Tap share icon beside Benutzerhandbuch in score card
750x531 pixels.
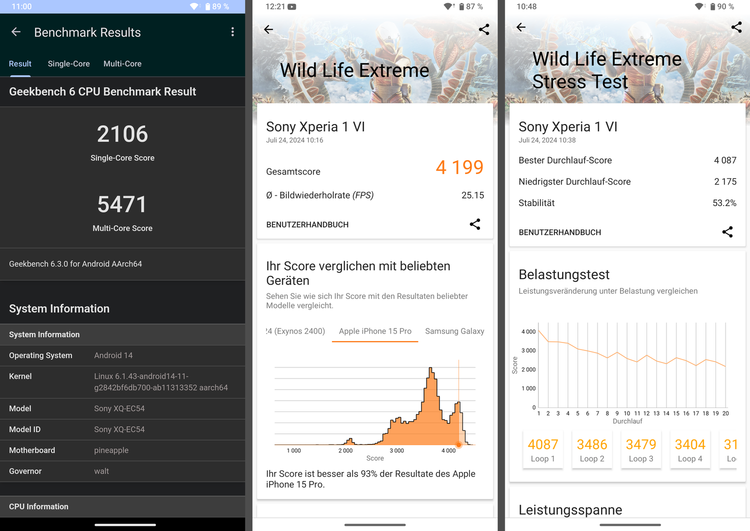point(475,224)
